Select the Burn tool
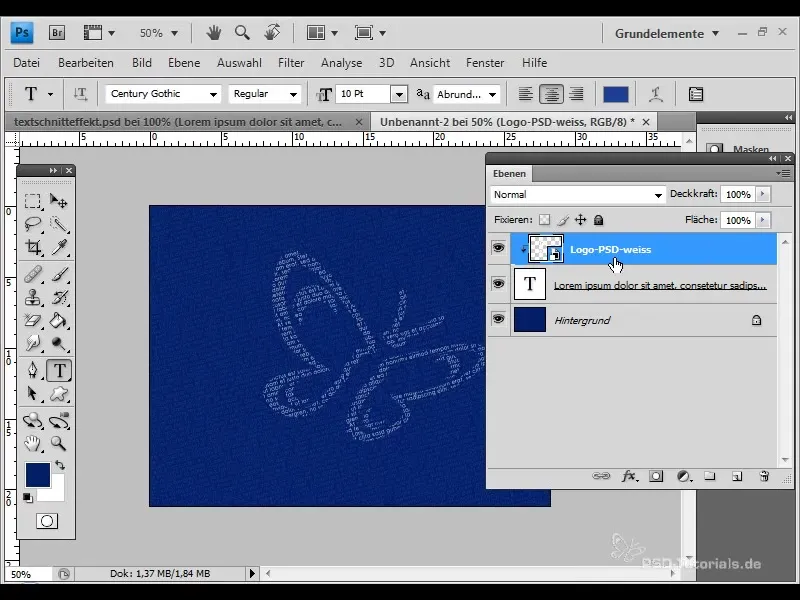This screenshot has height=600, width=800. [59, 343]
